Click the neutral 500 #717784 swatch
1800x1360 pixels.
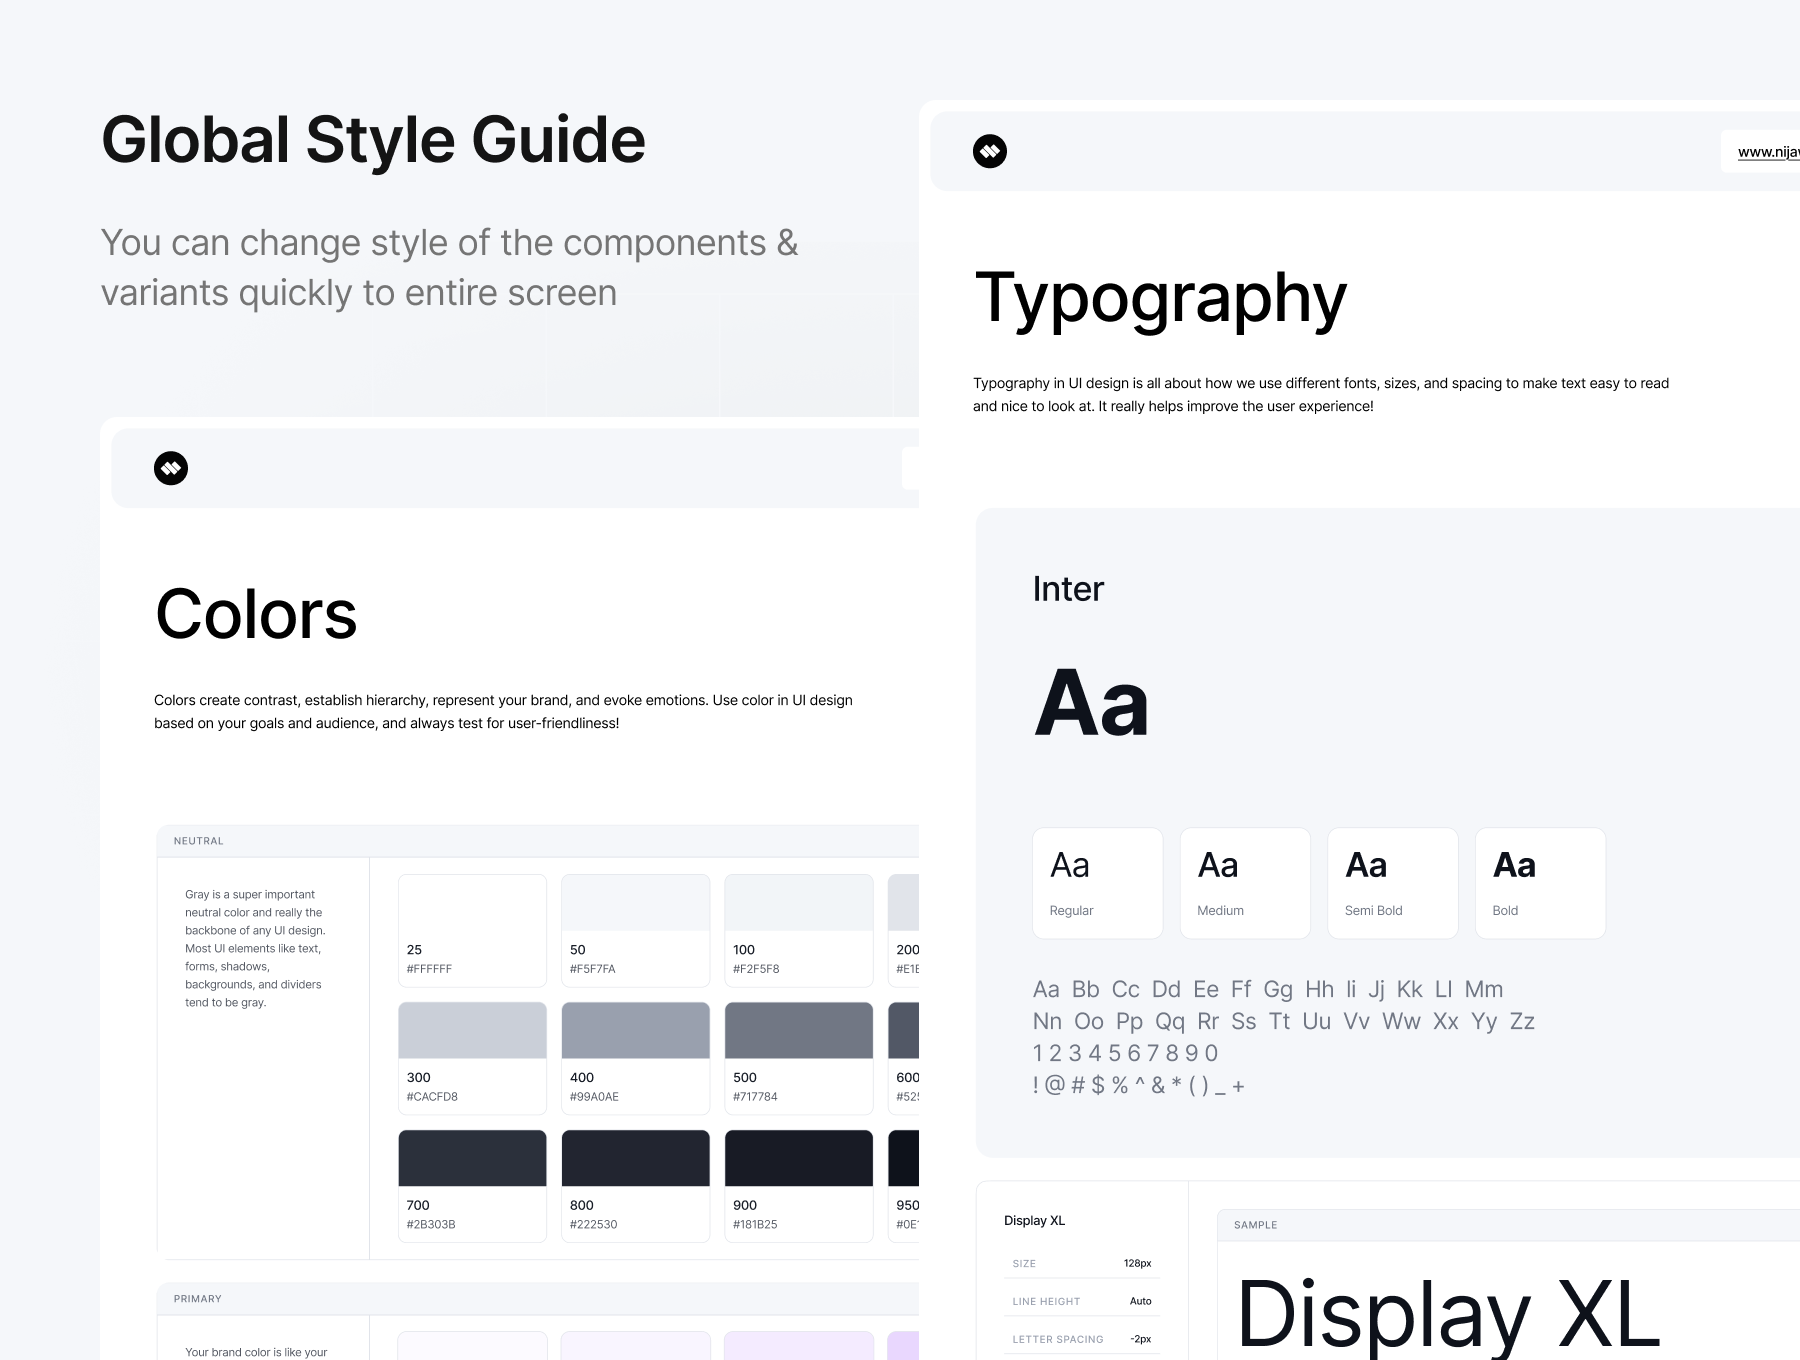click(x=798, y=1058)
